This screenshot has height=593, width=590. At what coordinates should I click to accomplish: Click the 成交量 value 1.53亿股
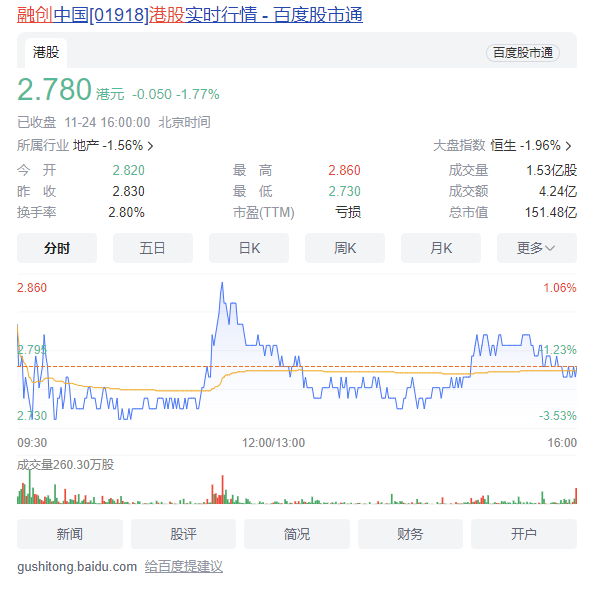coord(552,170)
